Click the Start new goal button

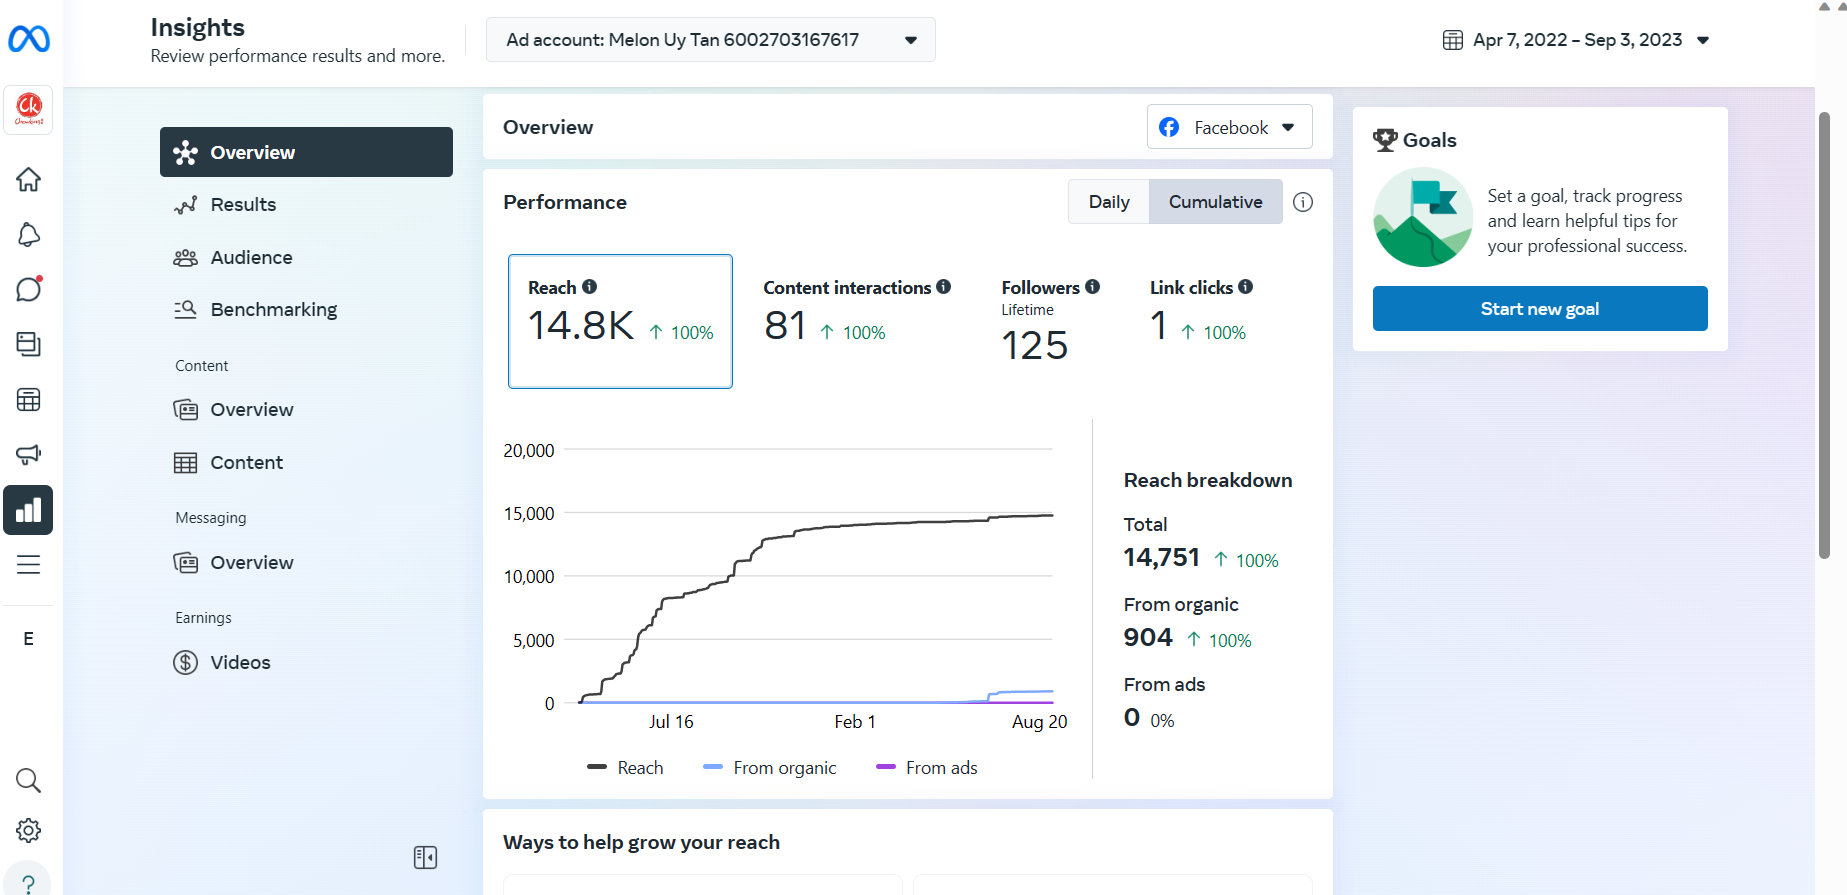click(1539, 309)
